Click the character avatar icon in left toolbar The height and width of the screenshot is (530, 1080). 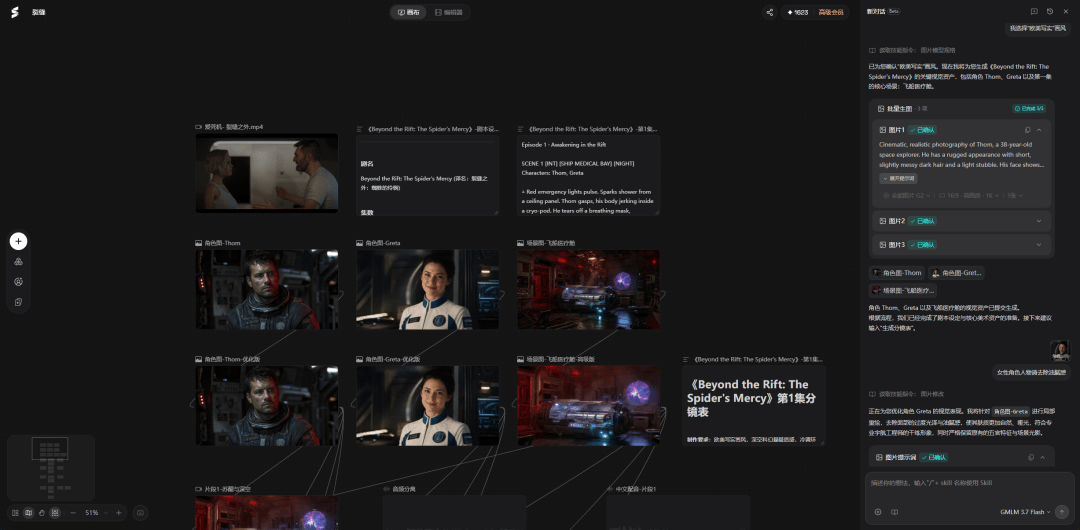19,282
